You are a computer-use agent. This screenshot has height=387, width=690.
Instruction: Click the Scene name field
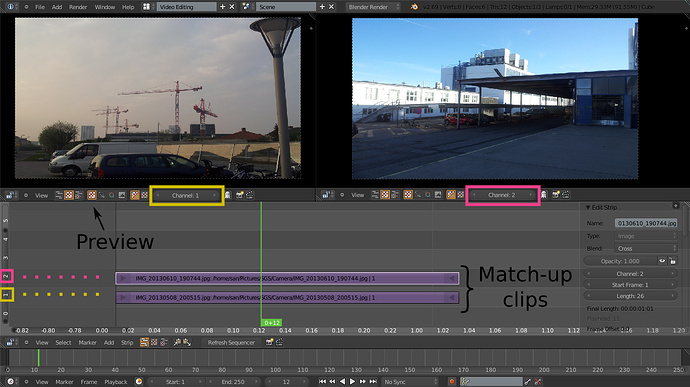[x=286, y=7]
